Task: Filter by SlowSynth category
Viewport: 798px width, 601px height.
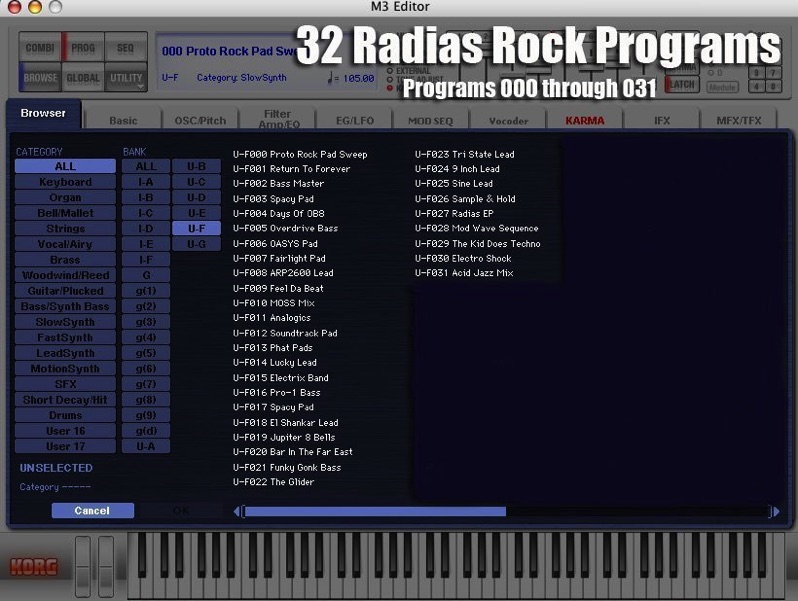Action: point(65,322)
